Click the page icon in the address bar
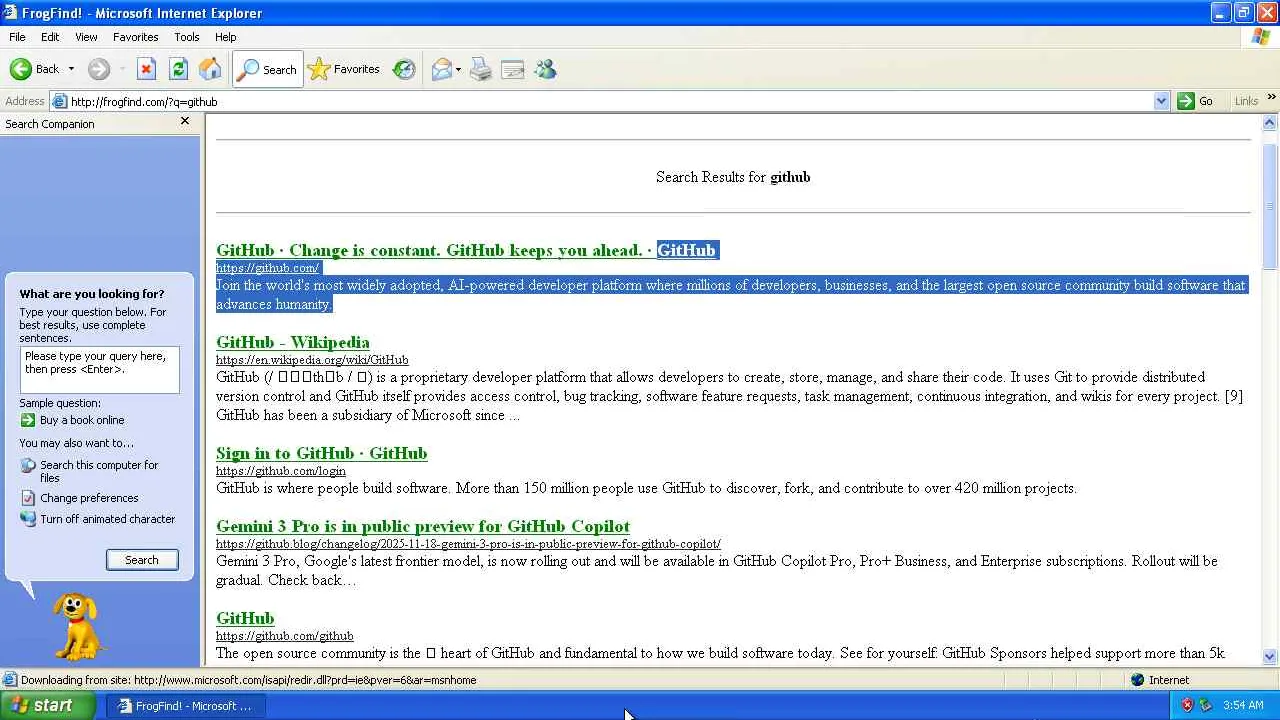 pos(60,101)
